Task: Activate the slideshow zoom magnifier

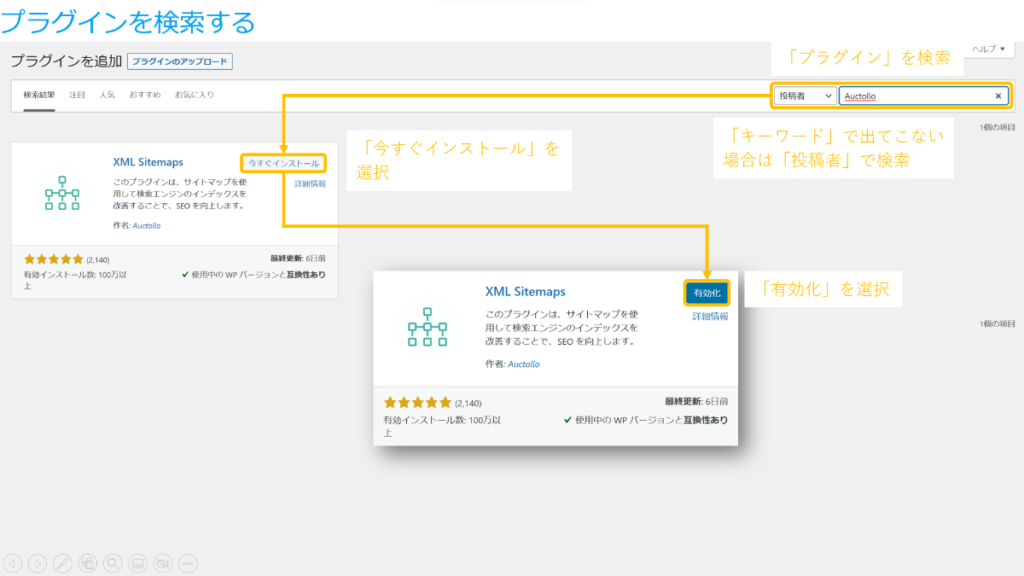Action: point(113,563)
